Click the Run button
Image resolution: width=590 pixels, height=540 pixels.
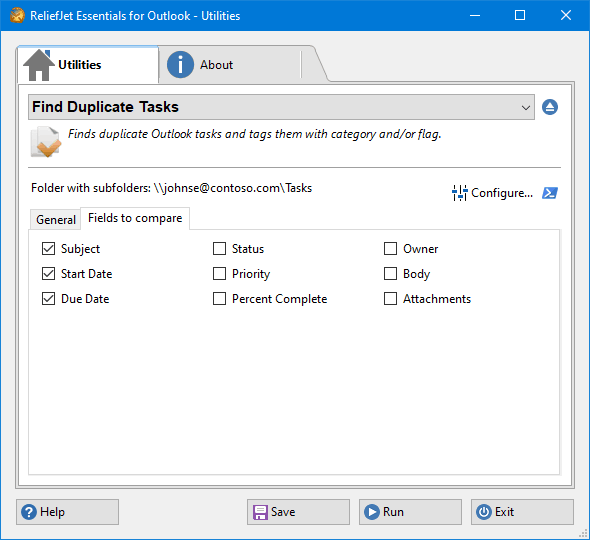click(x=410, y=512)
